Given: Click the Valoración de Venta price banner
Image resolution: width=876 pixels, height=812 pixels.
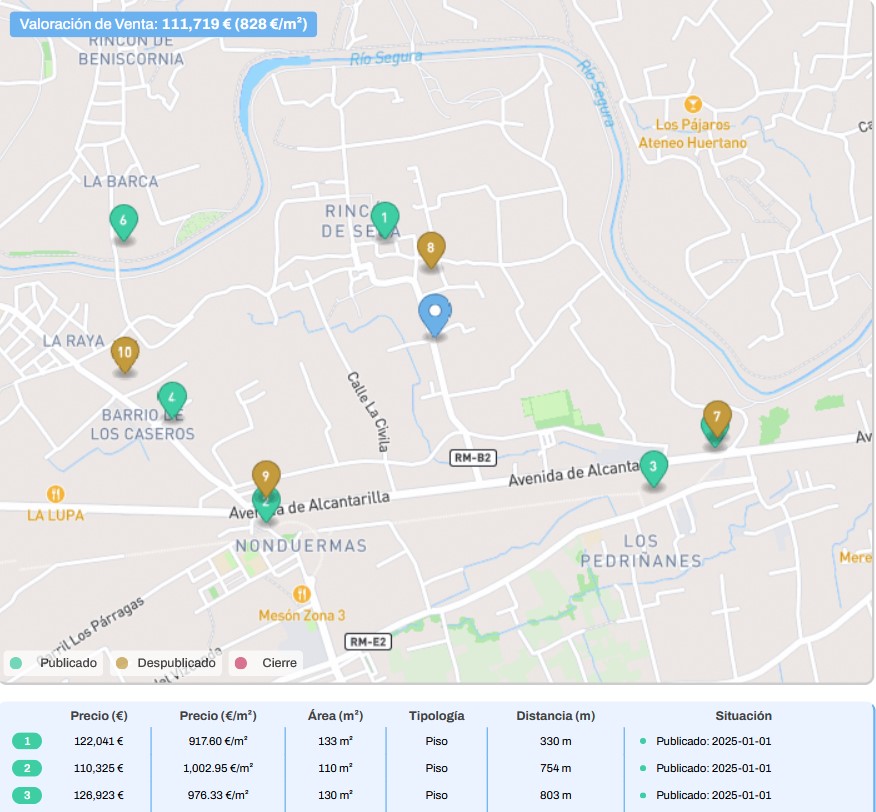Looking at the screenshot, I should (163, 24).
